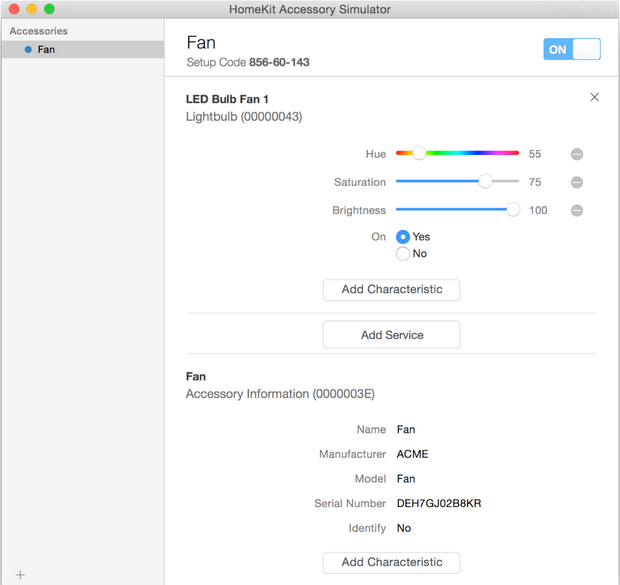Click the Model field value Fan
Viewport: 620px width, 585px height.
click(406, 479)
